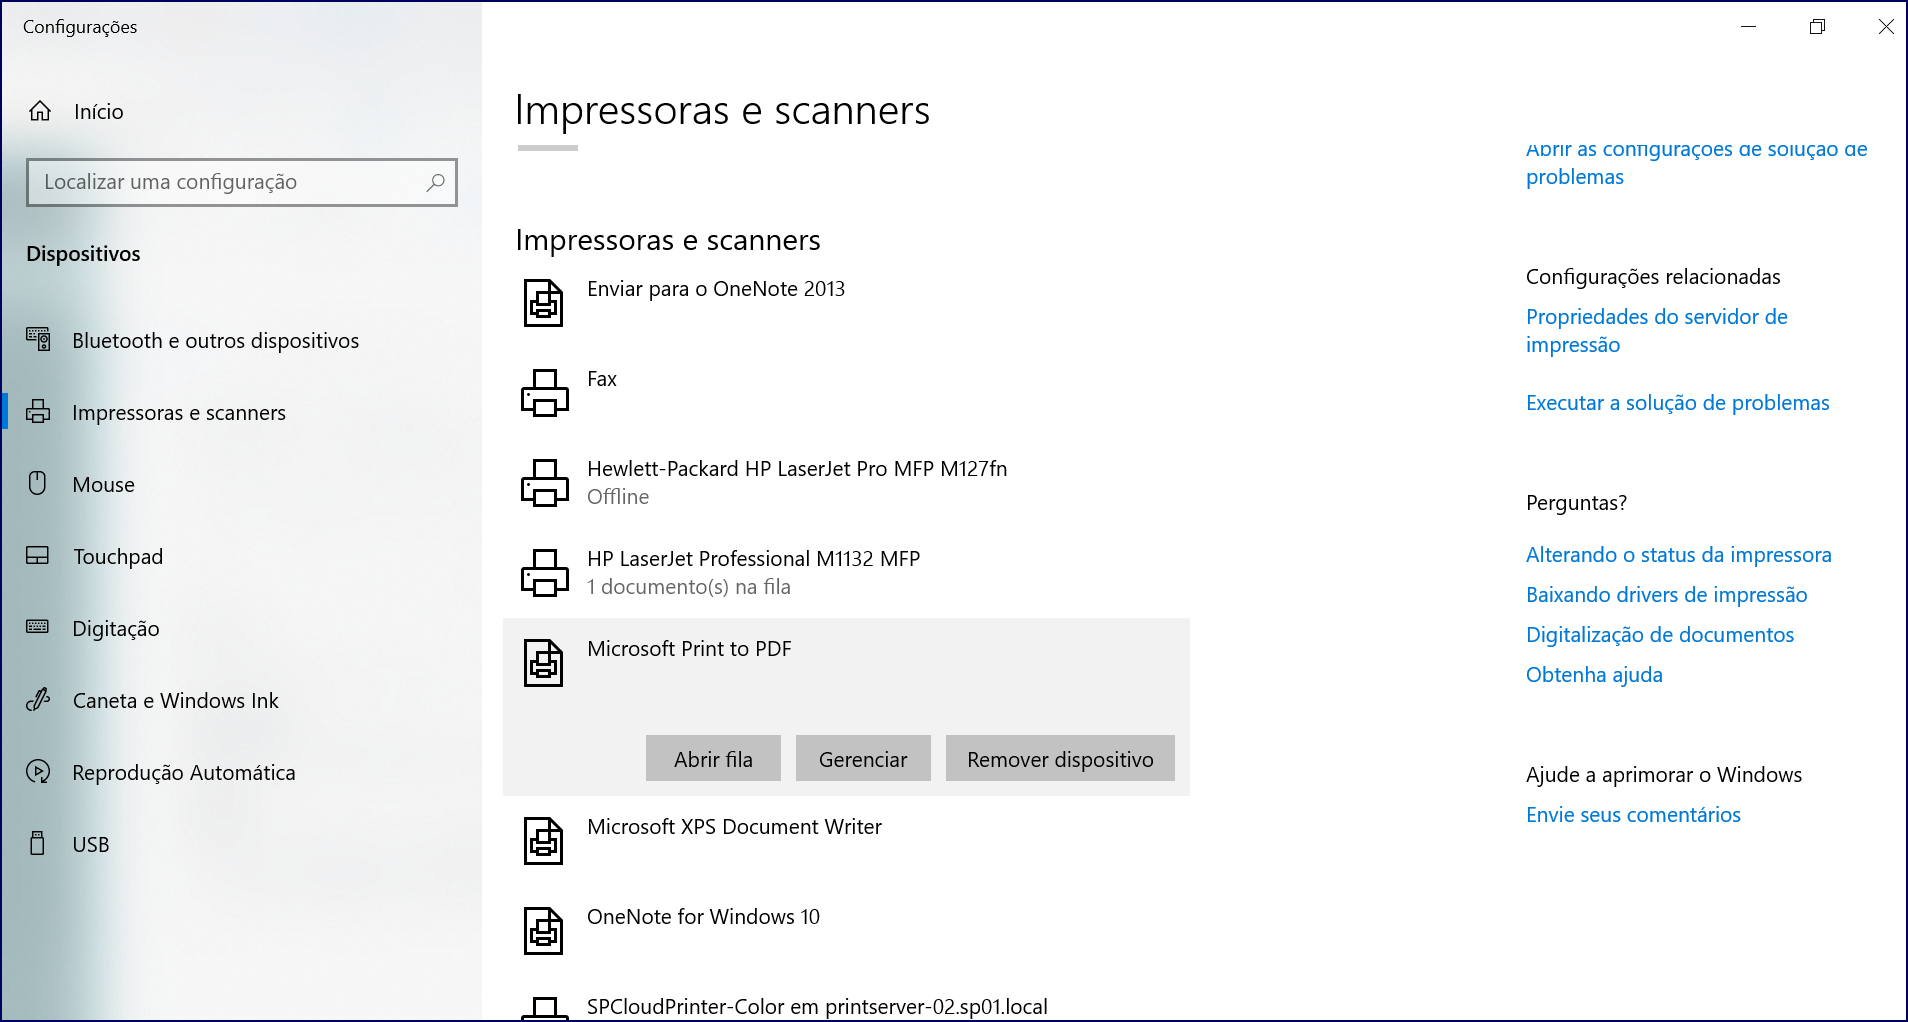
Task: Click the Impressoras e scanners sidebar icon
Action: [x=38, y=412]
